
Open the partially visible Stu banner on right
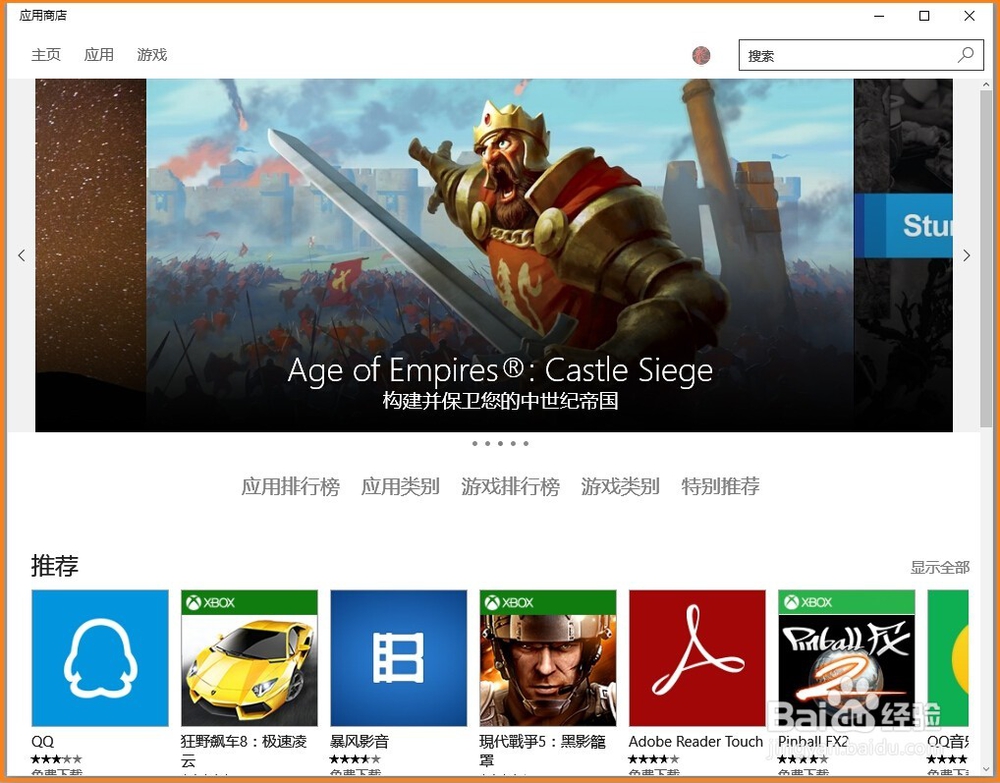903,255
